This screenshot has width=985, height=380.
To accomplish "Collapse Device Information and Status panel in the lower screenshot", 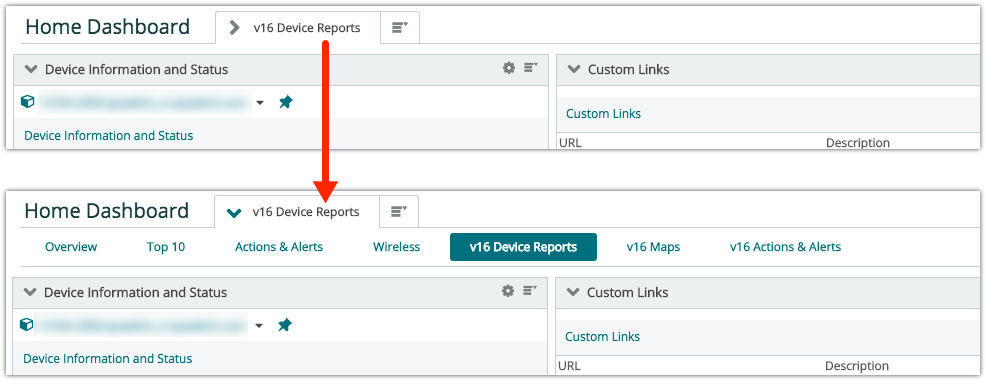I will [30, 292].
